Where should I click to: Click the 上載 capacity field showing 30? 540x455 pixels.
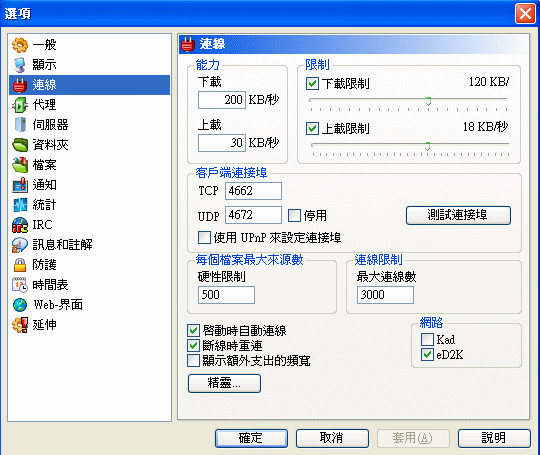pyautogui.click(x=222, y=143)
